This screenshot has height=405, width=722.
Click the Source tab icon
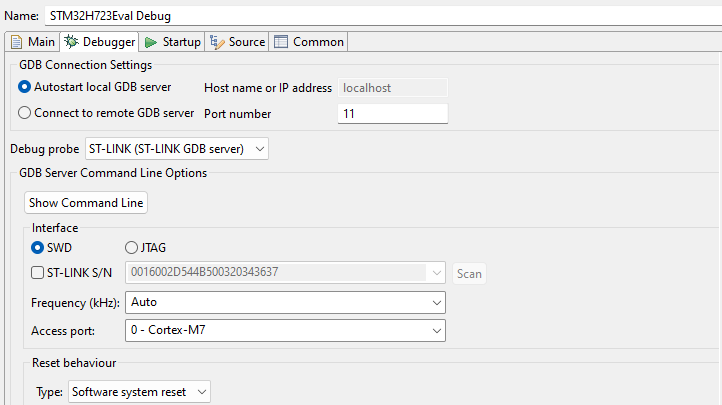point(217,42)
